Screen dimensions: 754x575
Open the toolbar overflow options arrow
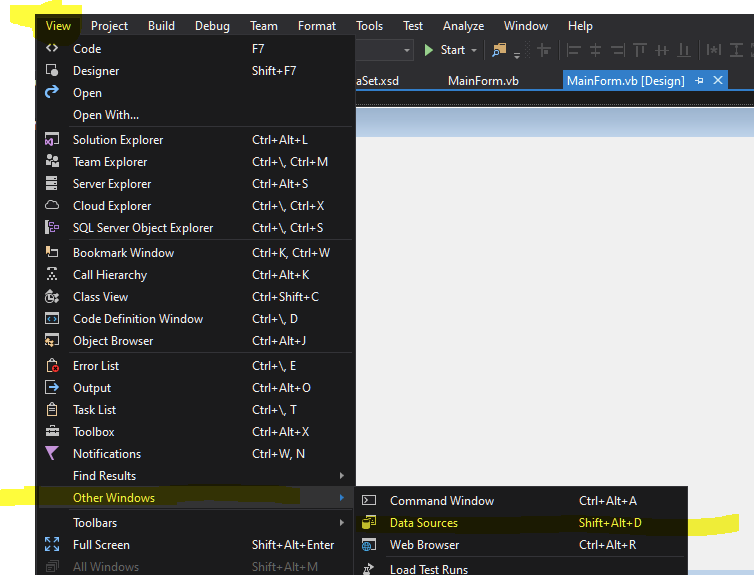517,55
